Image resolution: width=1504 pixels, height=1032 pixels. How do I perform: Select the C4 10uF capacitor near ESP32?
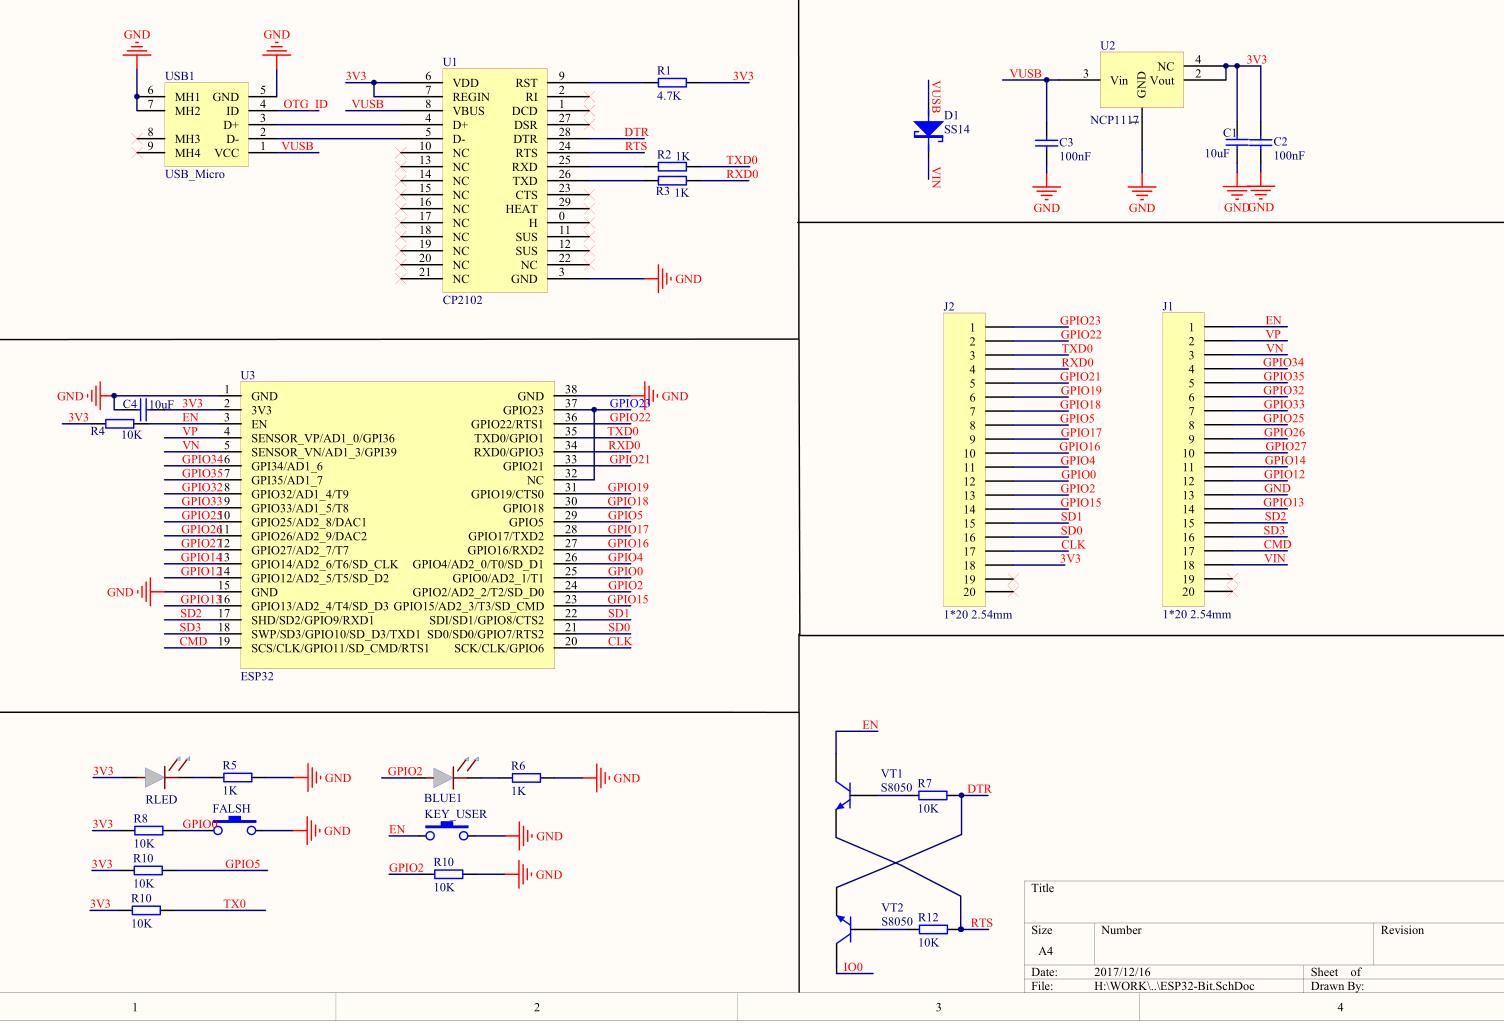coord(143,405)
